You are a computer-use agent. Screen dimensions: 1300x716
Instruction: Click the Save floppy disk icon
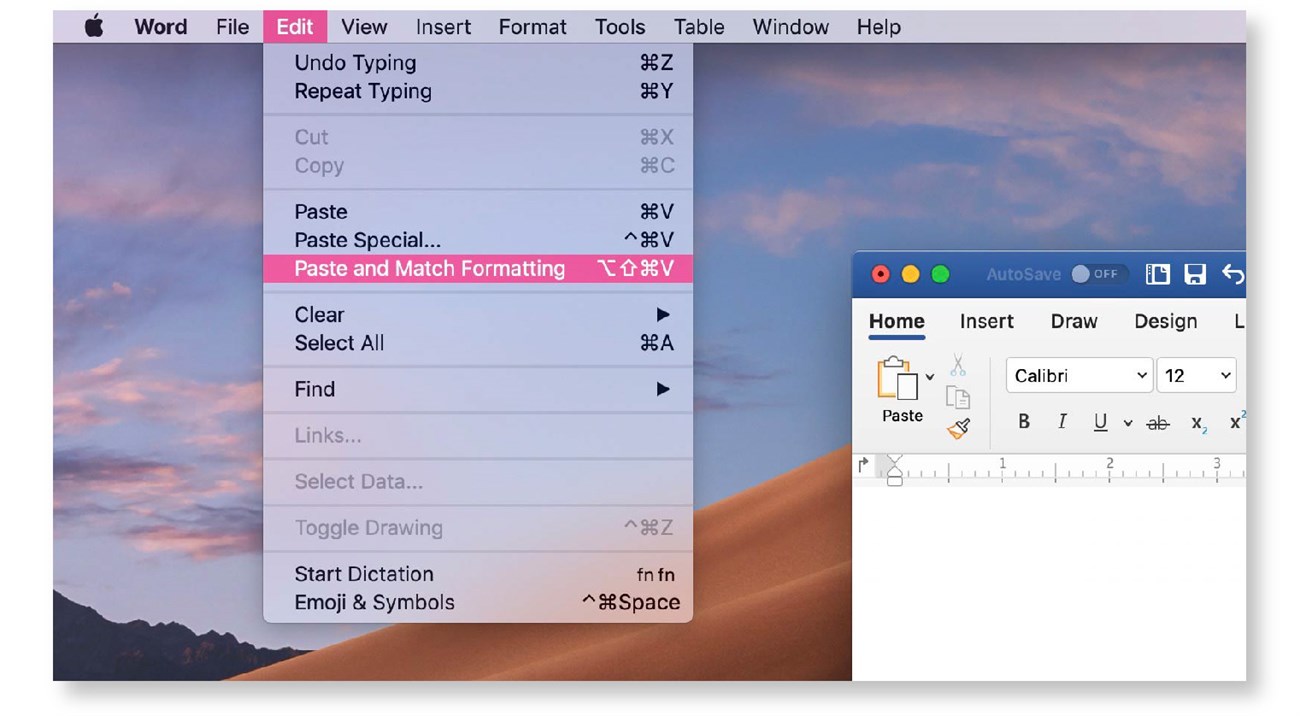point(1195,274)
